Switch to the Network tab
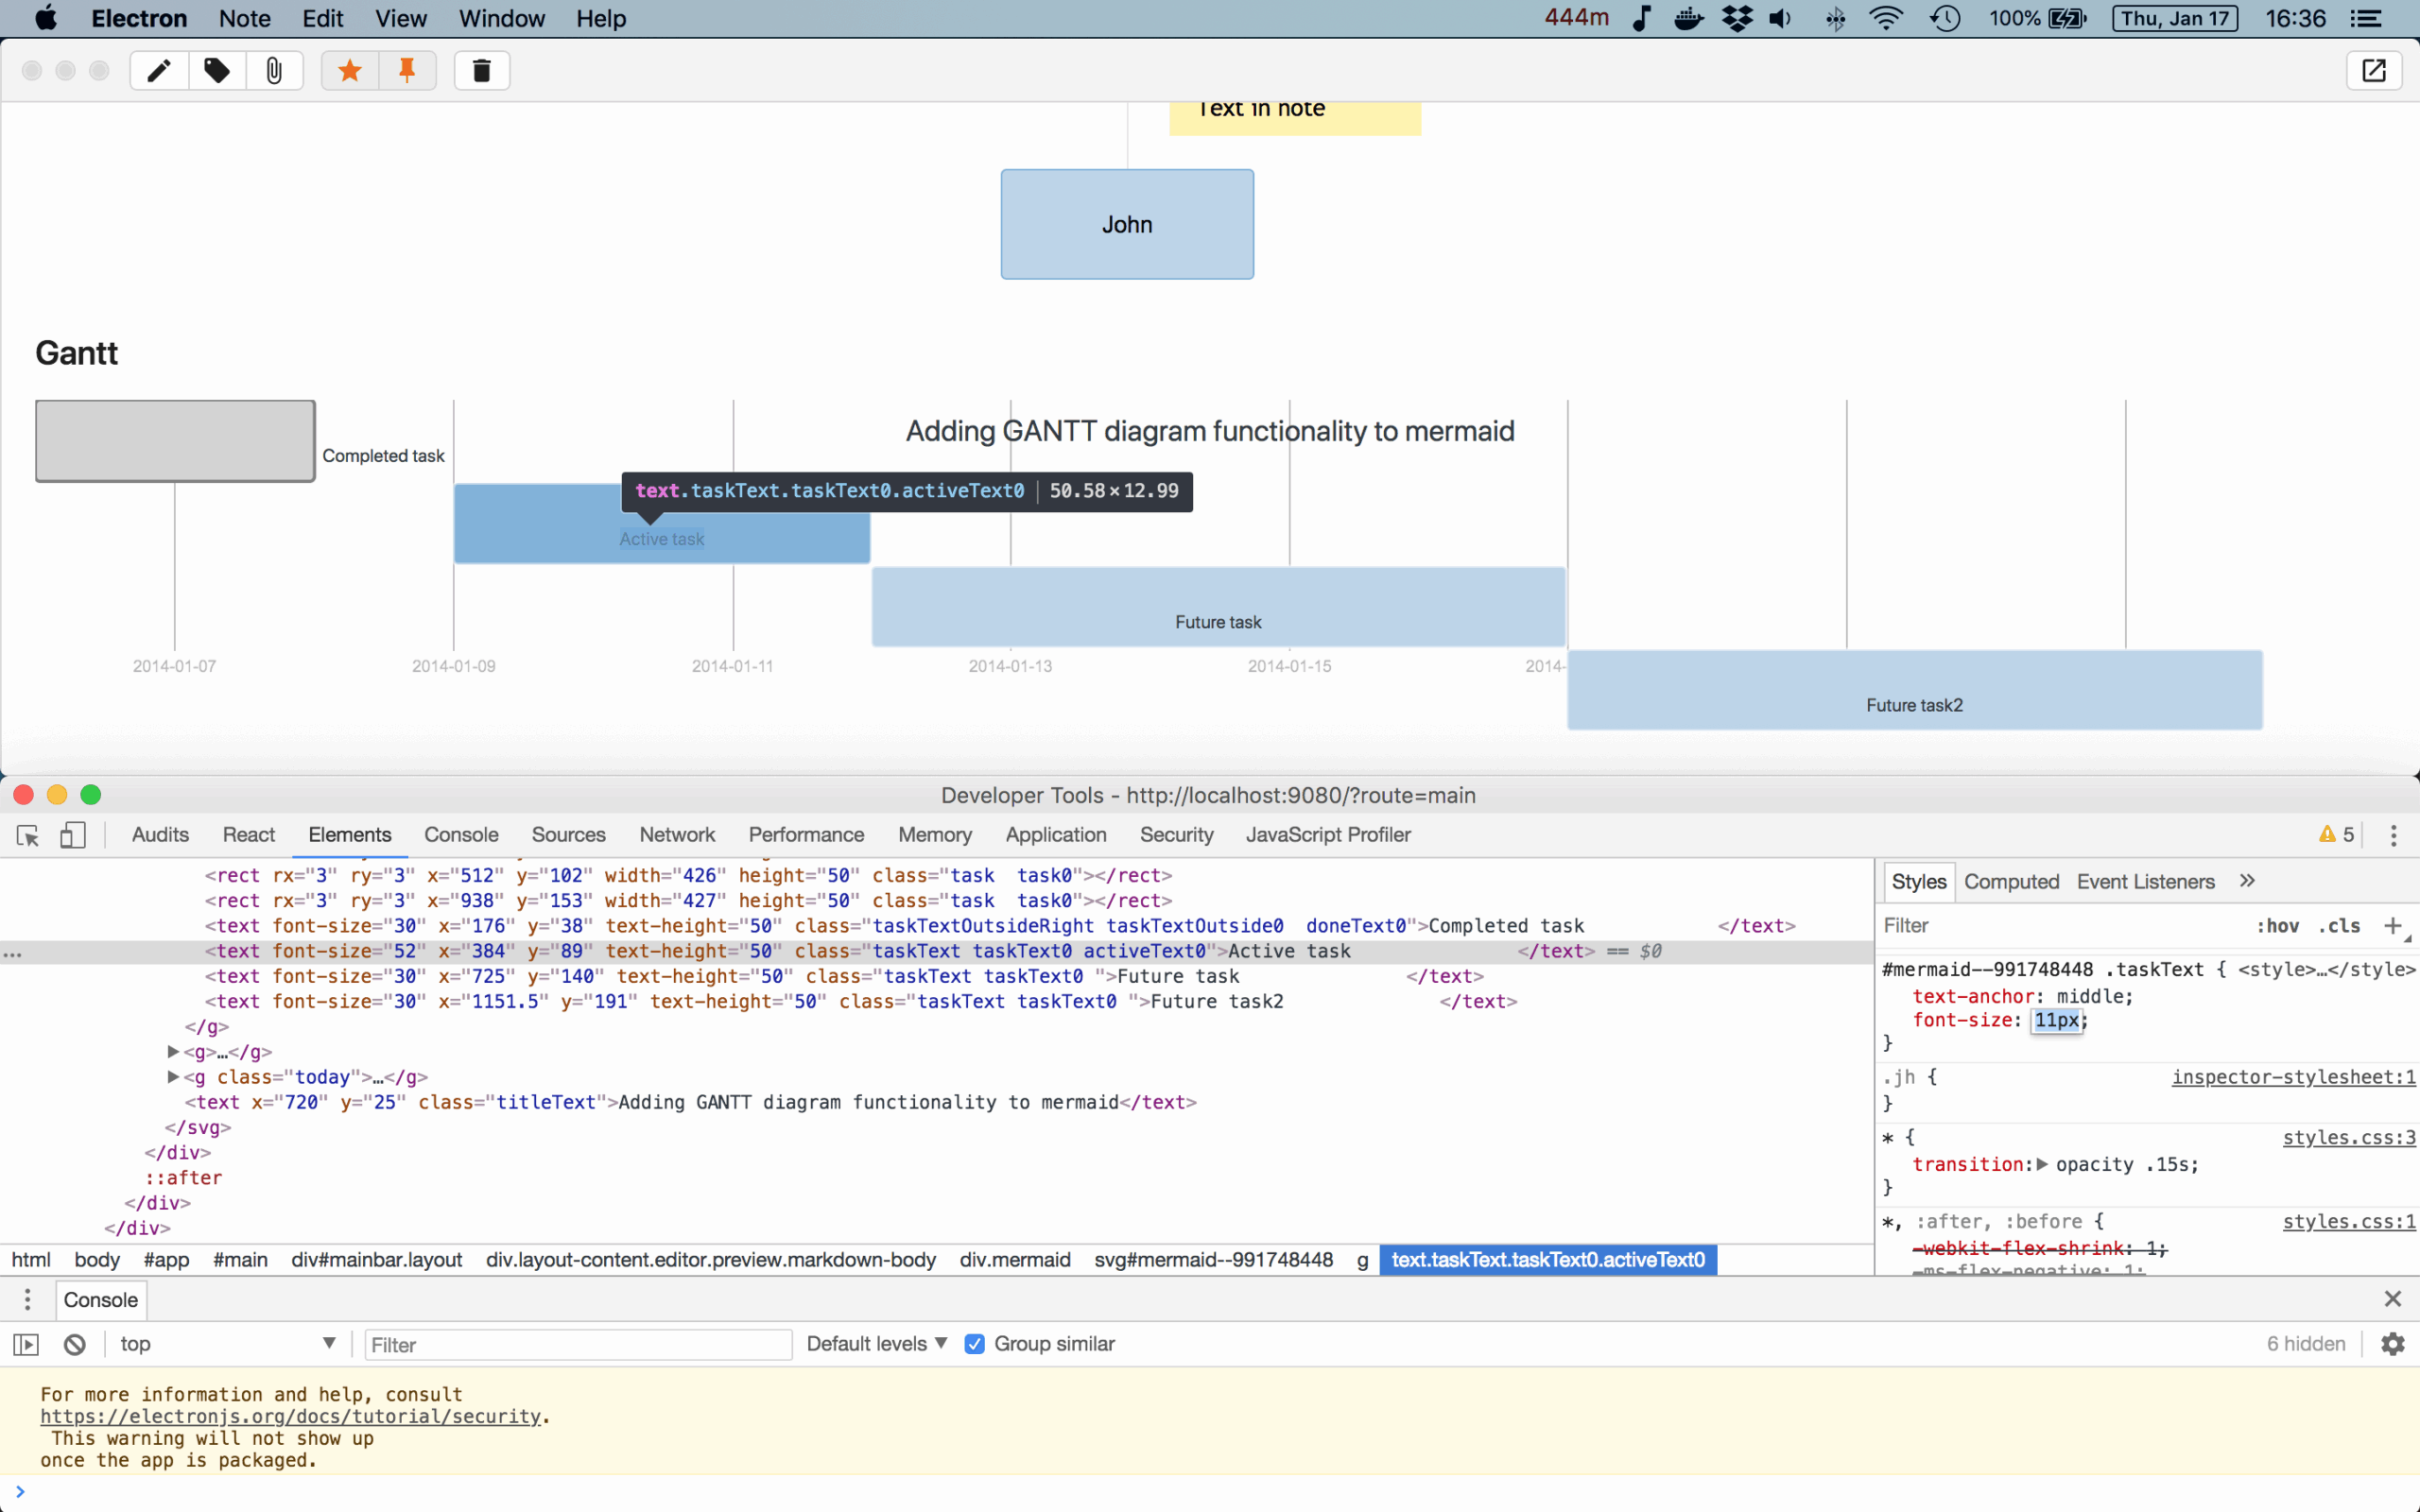This screenshot has width=2420, height=1512. coord(677,835)
